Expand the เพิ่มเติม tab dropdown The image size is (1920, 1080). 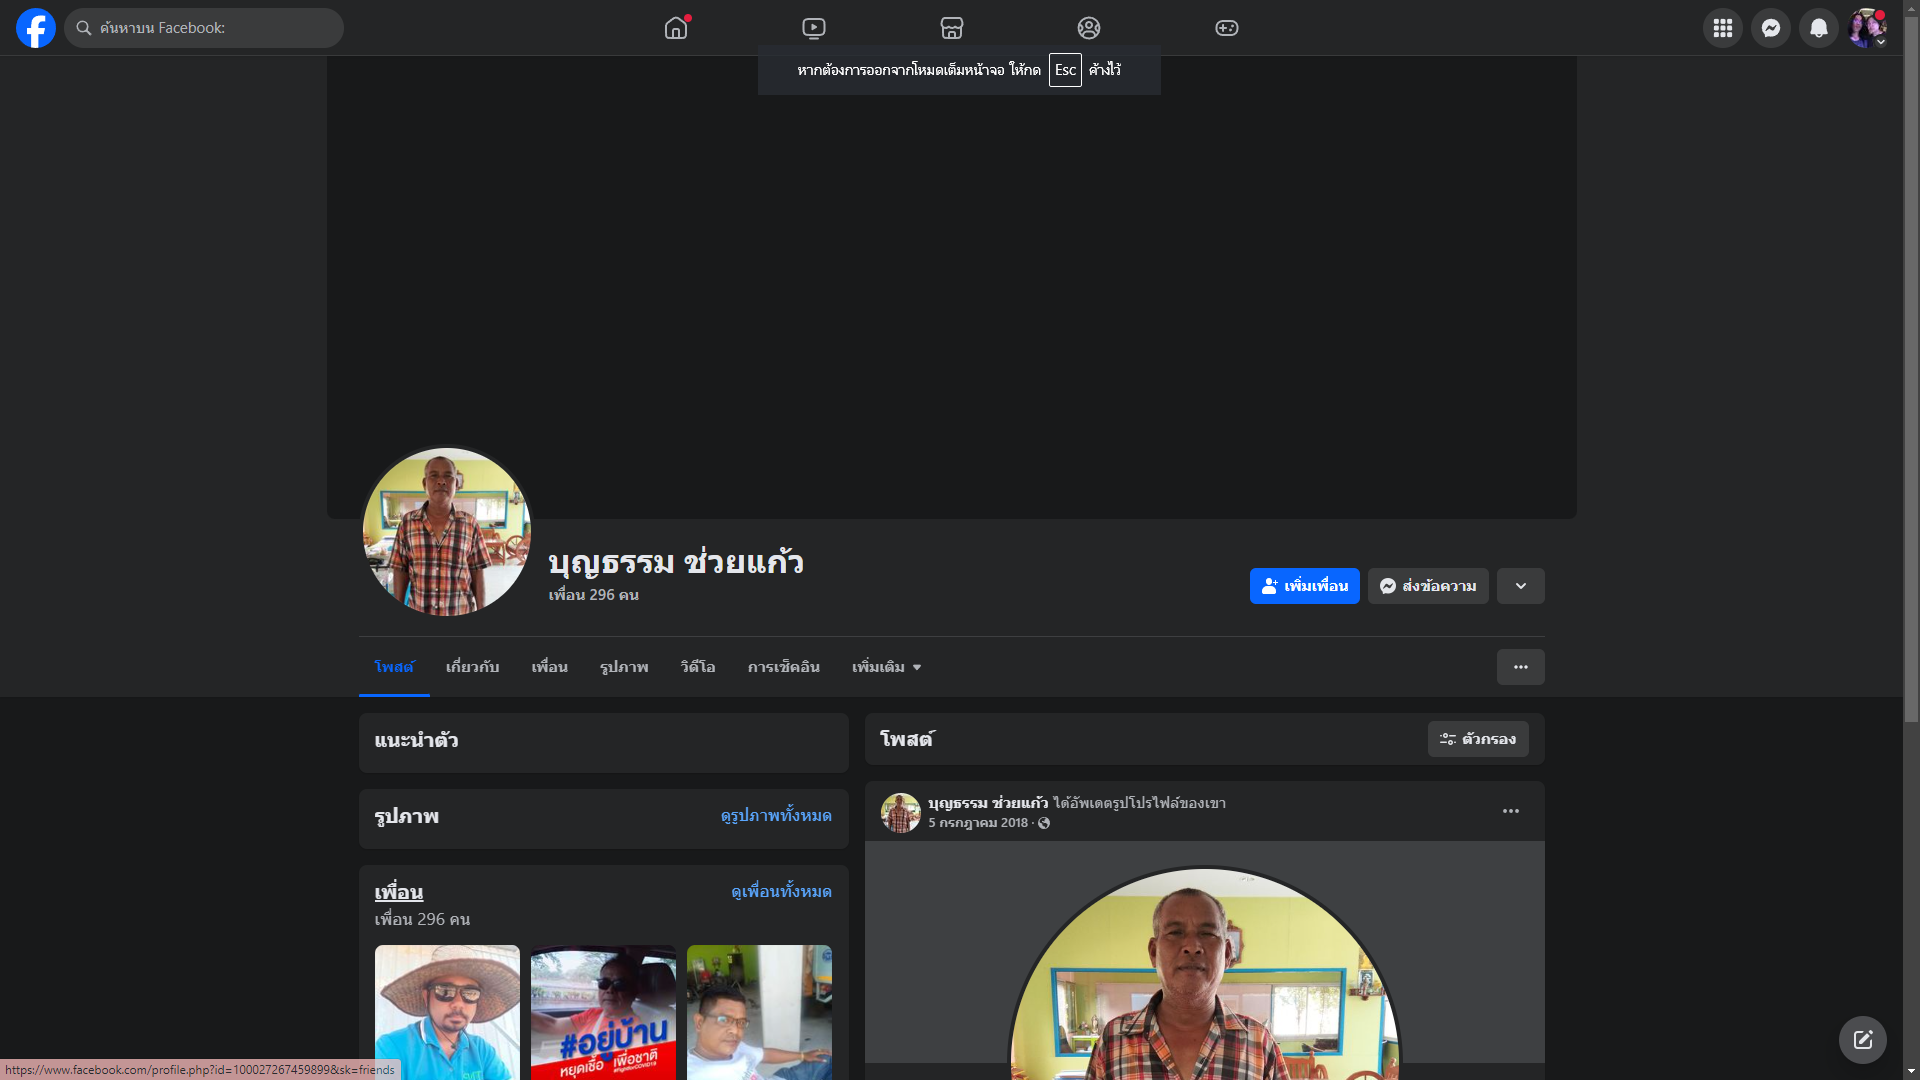click(886, 667)
